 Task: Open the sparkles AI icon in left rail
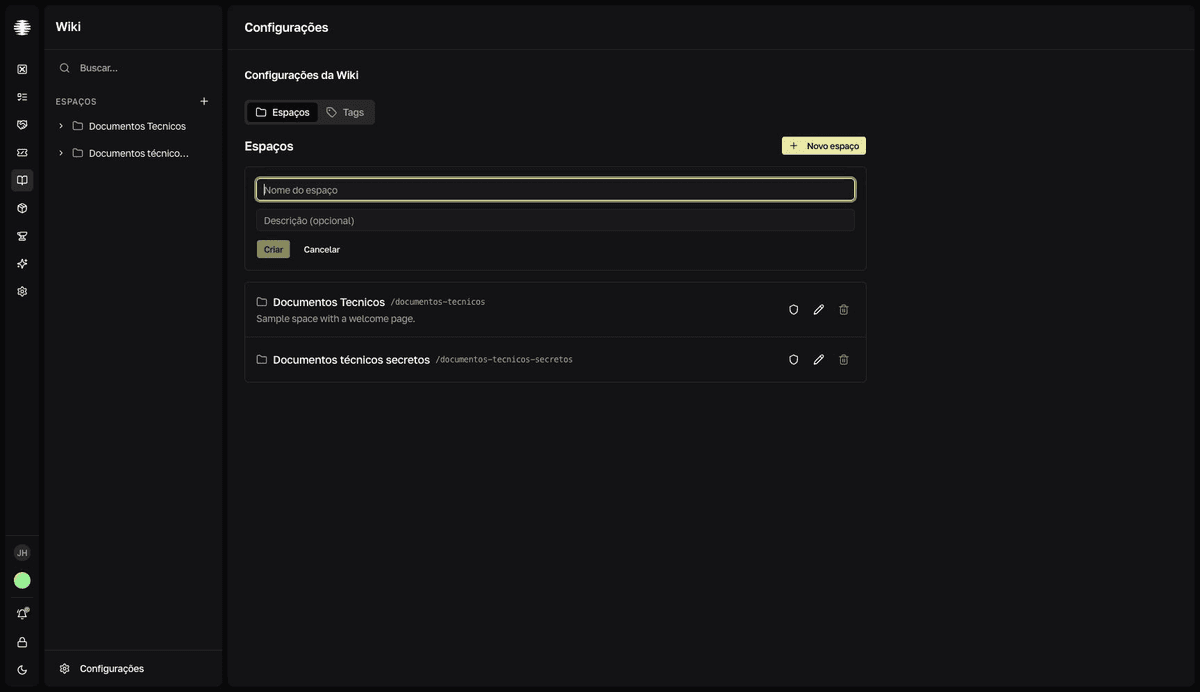point(22,264)
